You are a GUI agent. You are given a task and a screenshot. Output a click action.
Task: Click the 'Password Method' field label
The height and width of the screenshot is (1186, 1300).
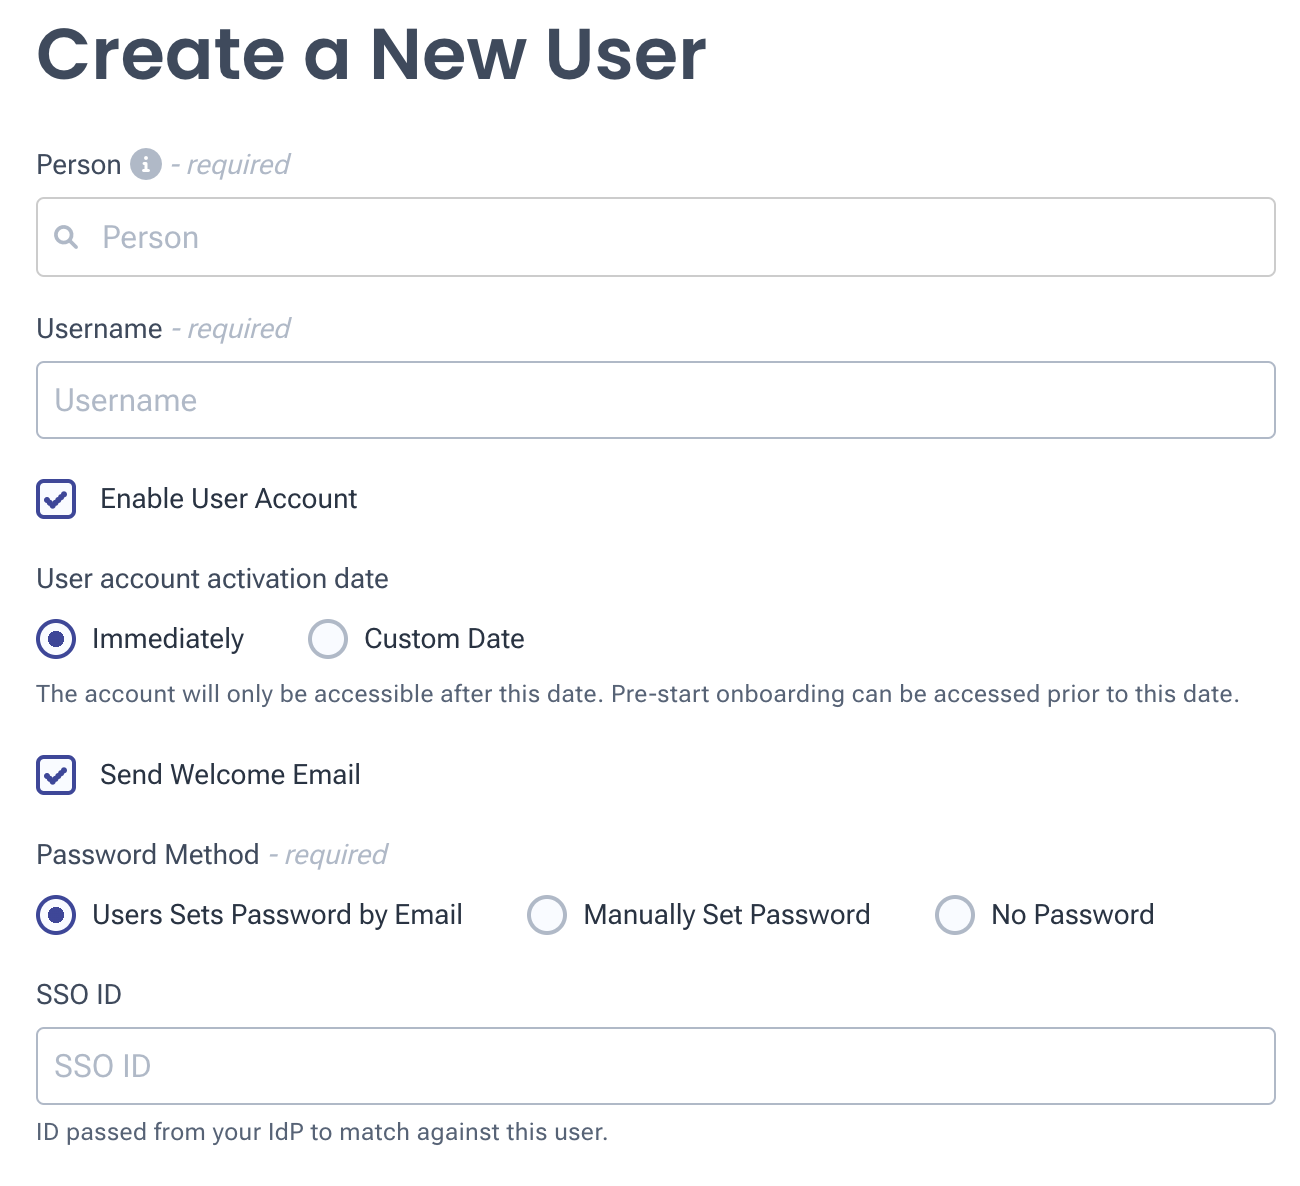click(148, 855)
